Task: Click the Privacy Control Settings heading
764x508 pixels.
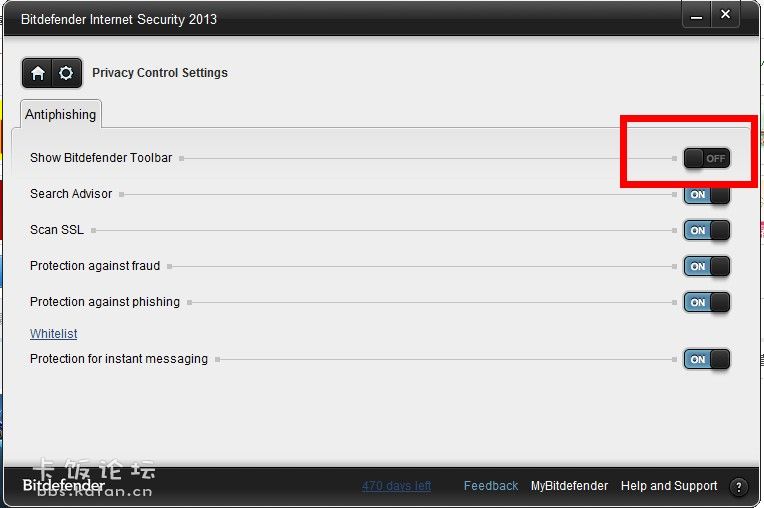Action: coord(160,73)
